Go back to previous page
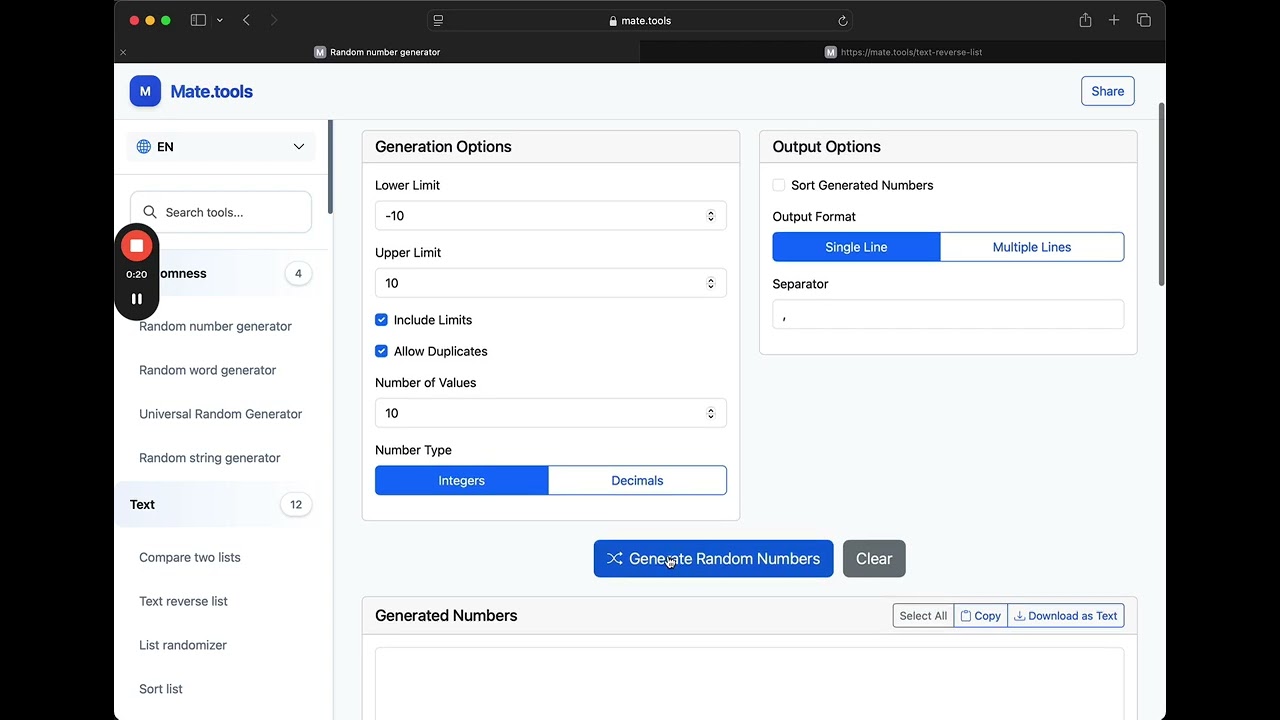1280x720 pixels. click(x=246, y=20)
